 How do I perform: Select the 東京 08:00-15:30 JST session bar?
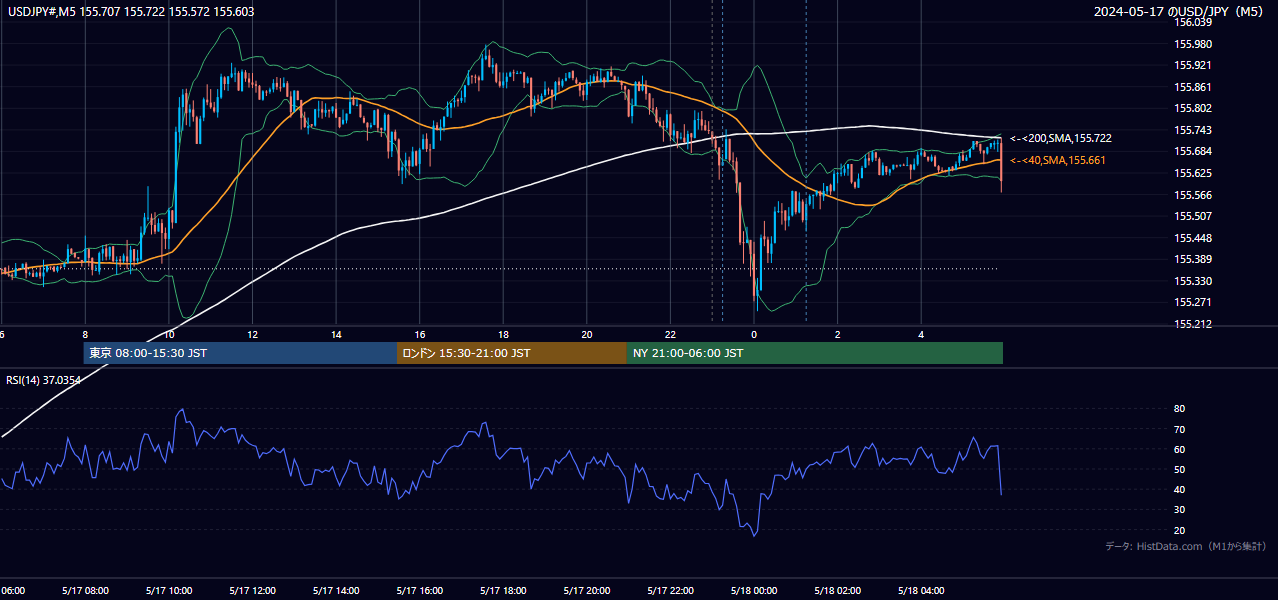coord(240,353)
